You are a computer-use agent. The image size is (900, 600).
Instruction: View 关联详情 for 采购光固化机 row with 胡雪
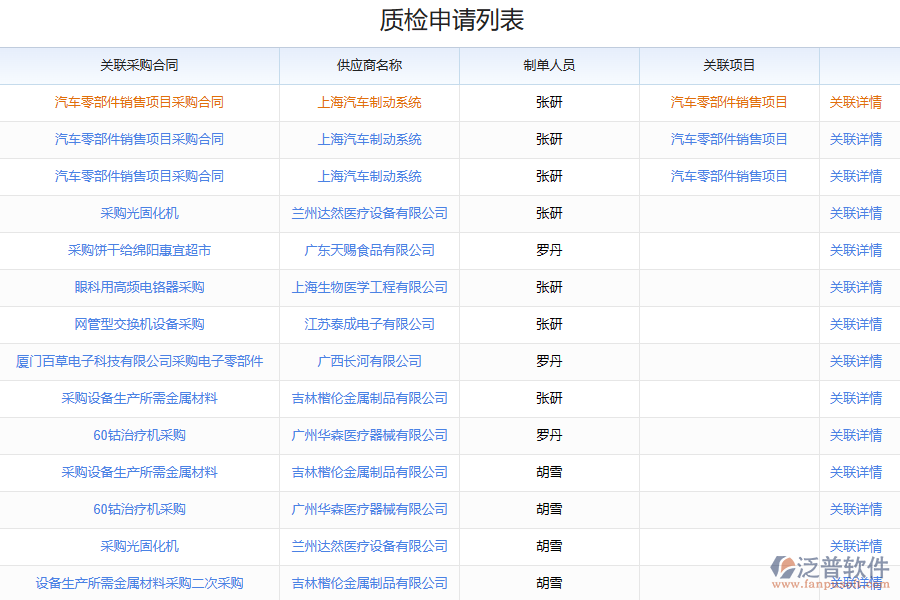[859, 546]
